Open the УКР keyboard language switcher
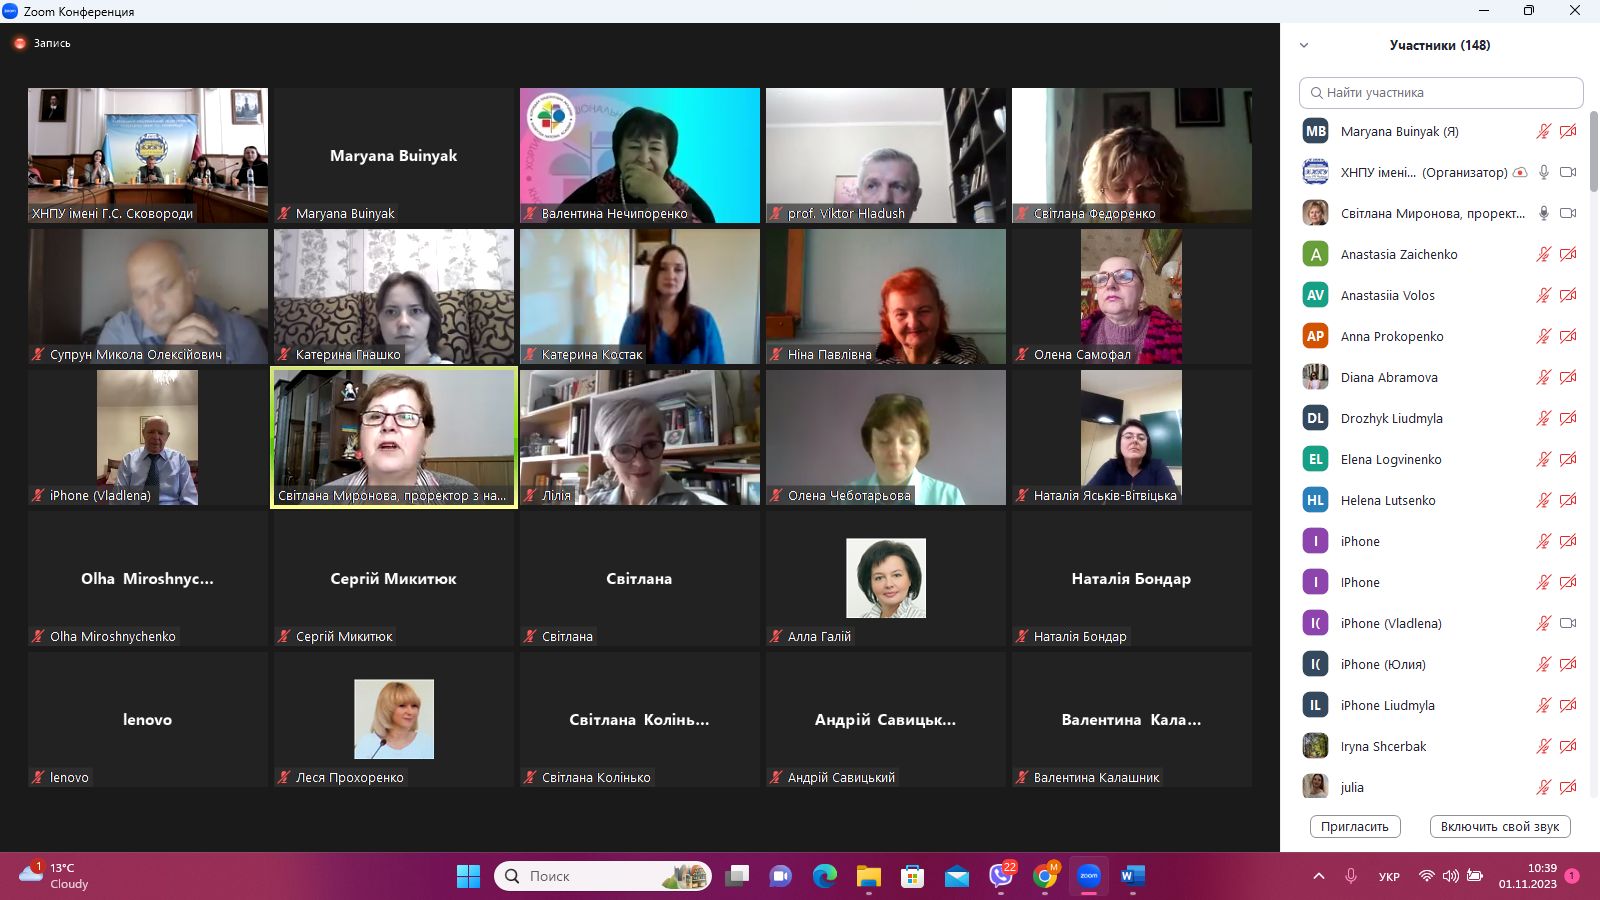Screen dimensions: 1600x900 [x=1389, y=877]
